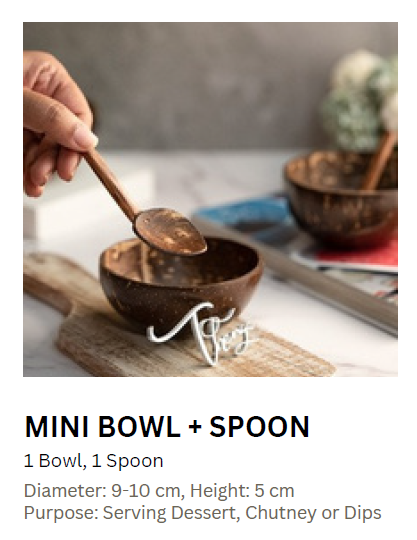
Task: Click the plus sign in product title
Action: pyautogui.click(x=195, y=427)
